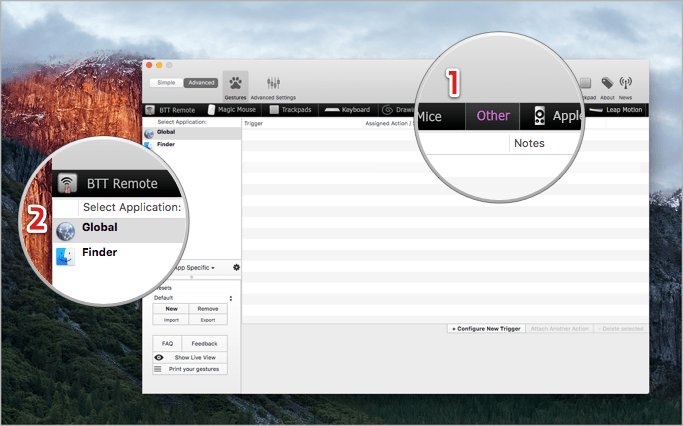Select Finder in the application list
Screen dimensions: 683x426
192,145
